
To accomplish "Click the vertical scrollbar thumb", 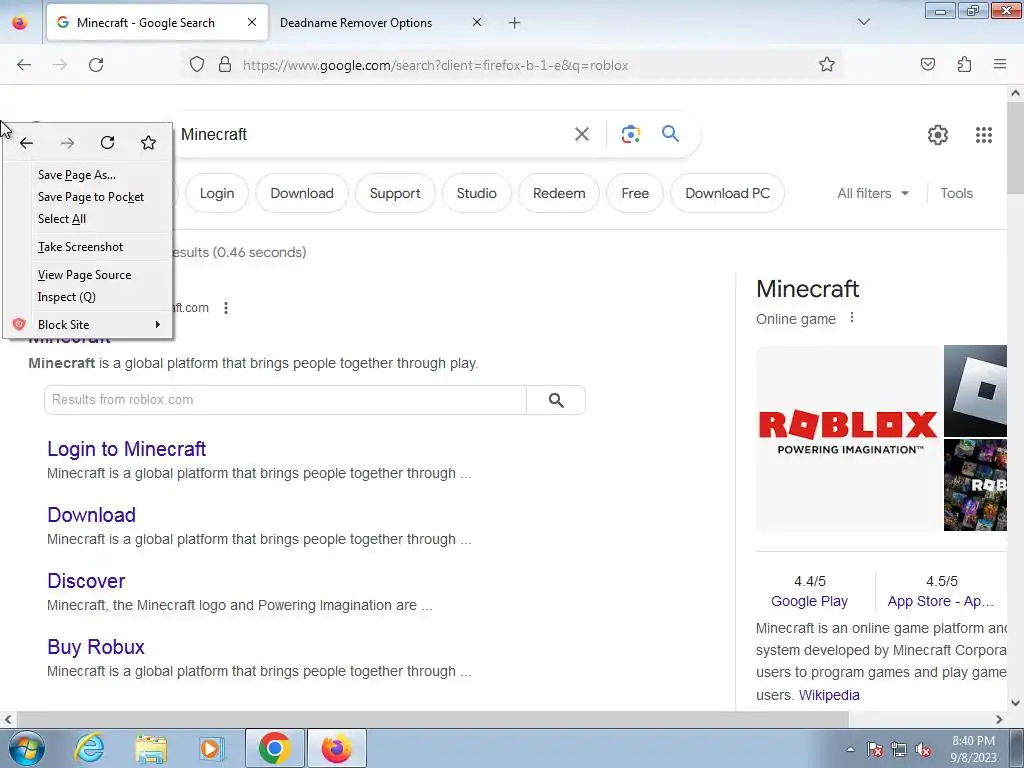I will [1016, 149].
